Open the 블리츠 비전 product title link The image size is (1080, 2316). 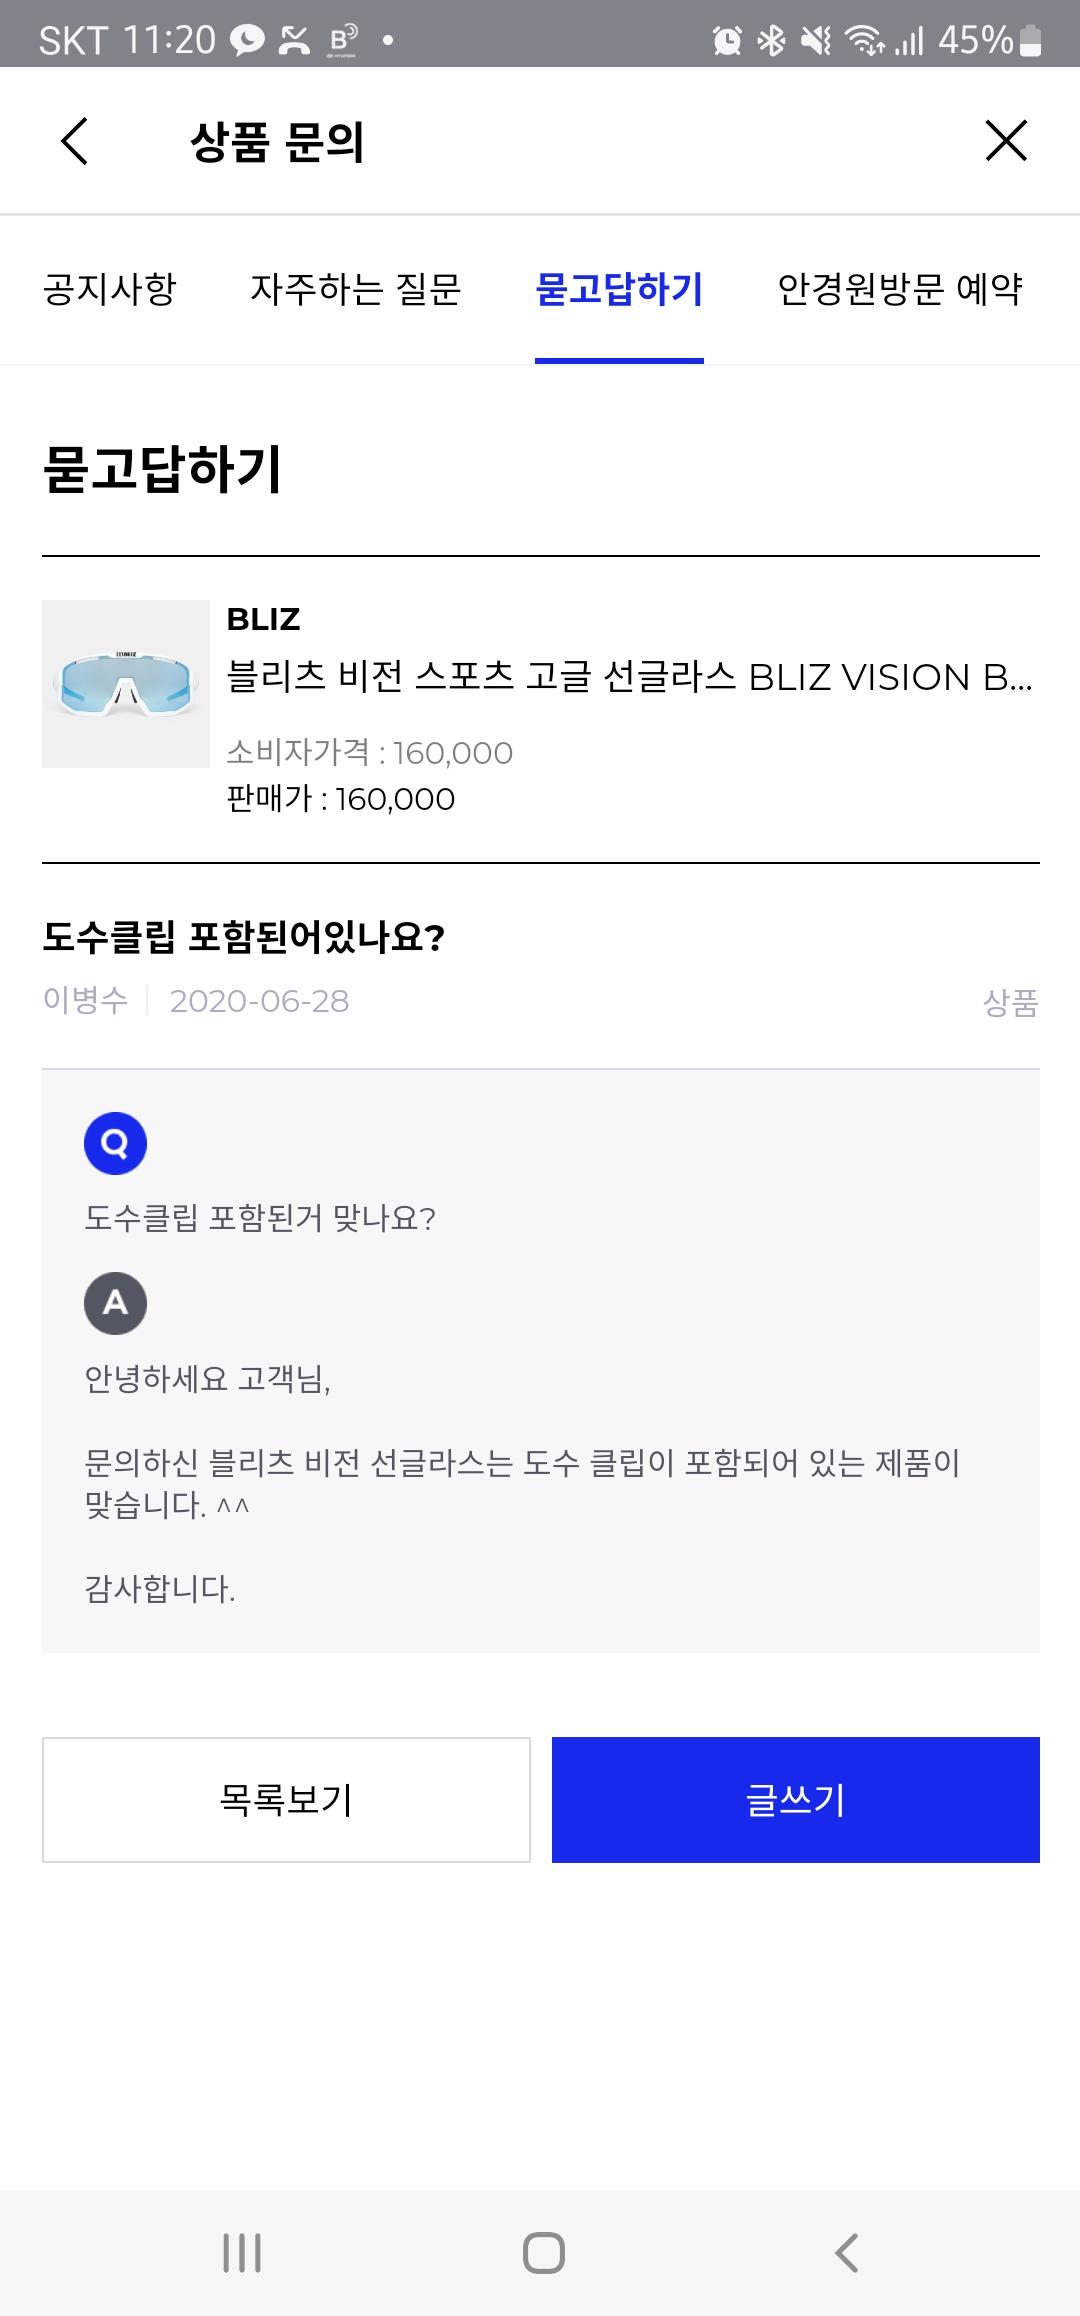pos(629,678)
